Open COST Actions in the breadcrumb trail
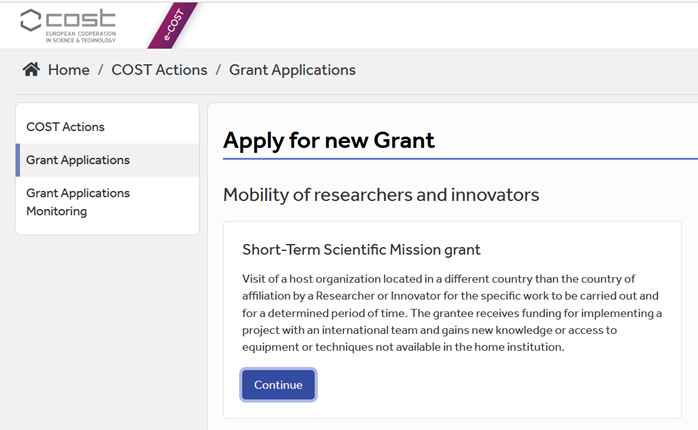 (159, 70)
